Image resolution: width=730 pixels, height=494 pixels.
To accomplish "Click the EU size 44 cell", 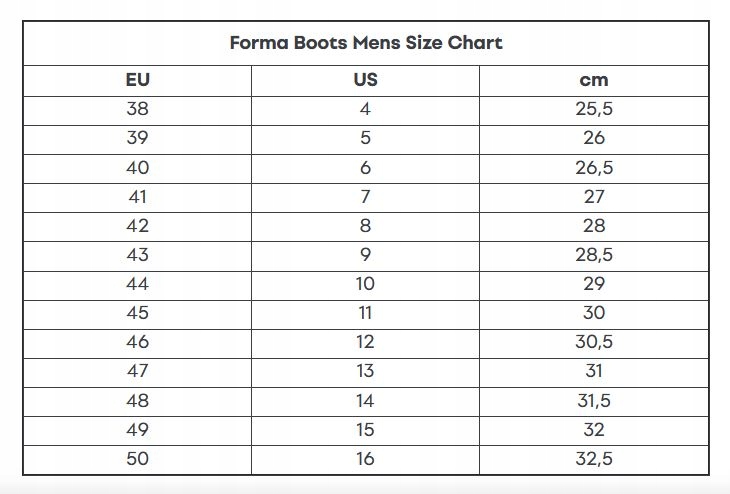I will click(x=138, y=284).
